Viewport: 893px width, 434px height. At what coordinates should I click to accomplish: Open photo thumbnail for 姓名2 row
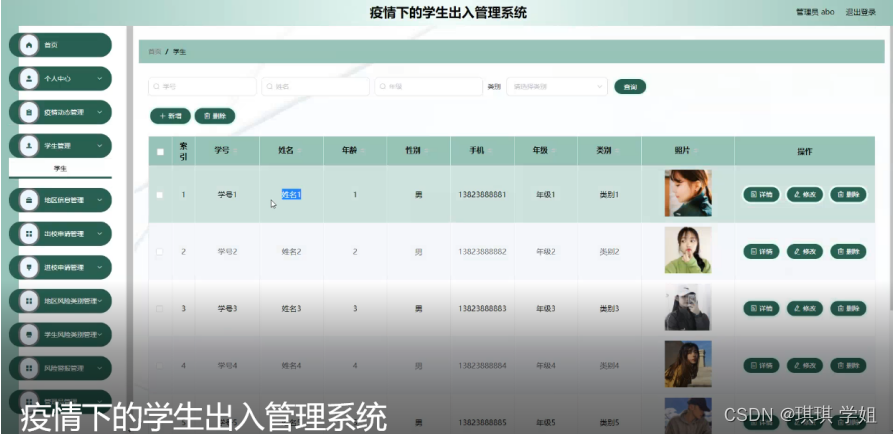coord(688,250)
